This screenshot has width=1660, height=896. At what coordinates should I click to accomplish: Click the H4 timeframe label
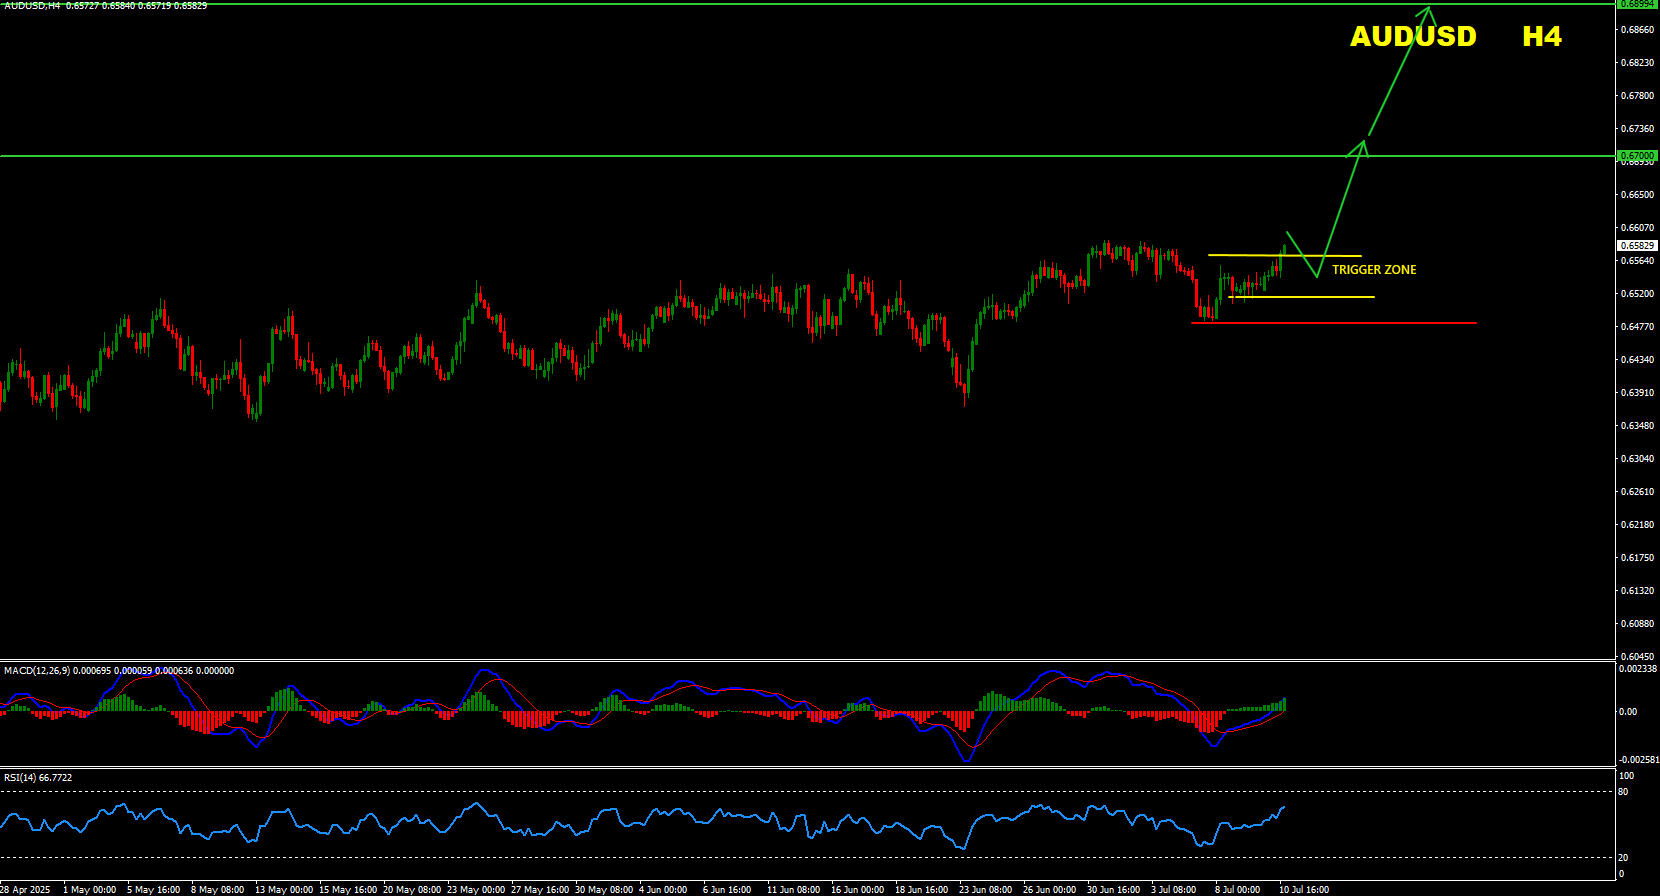[1541, 37]
